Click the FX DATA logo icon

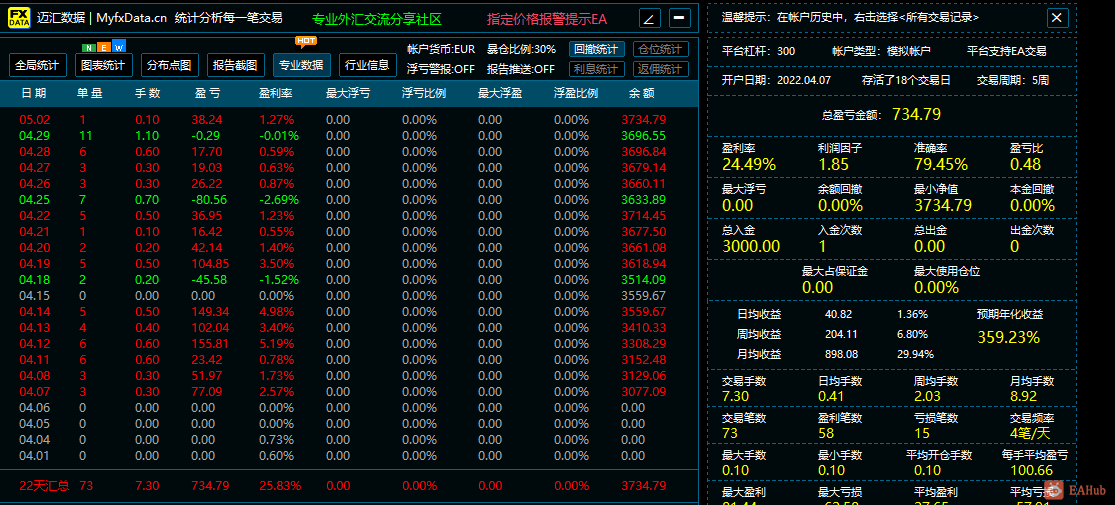pyautogui.click(x=19, y=18)
